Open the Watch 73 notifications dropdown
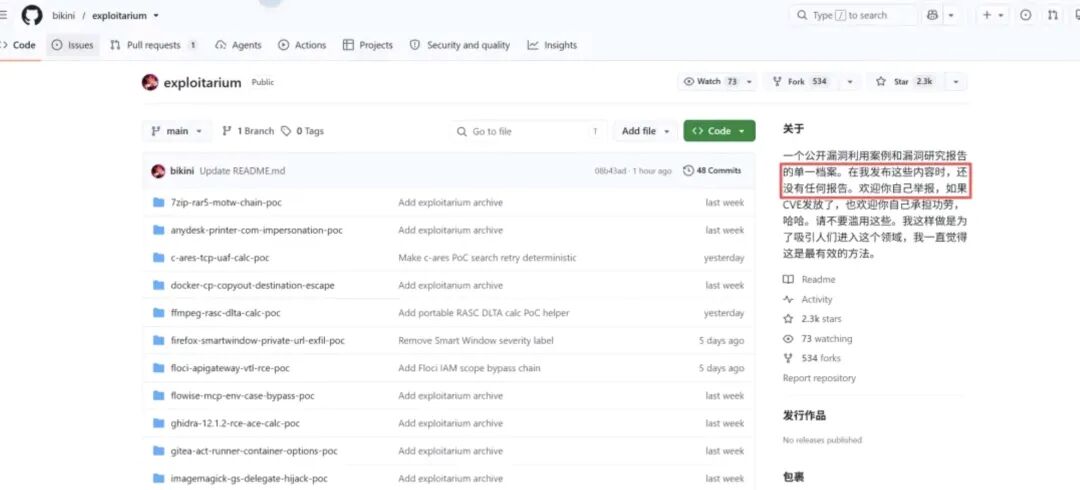 click(x=717, y=82)
